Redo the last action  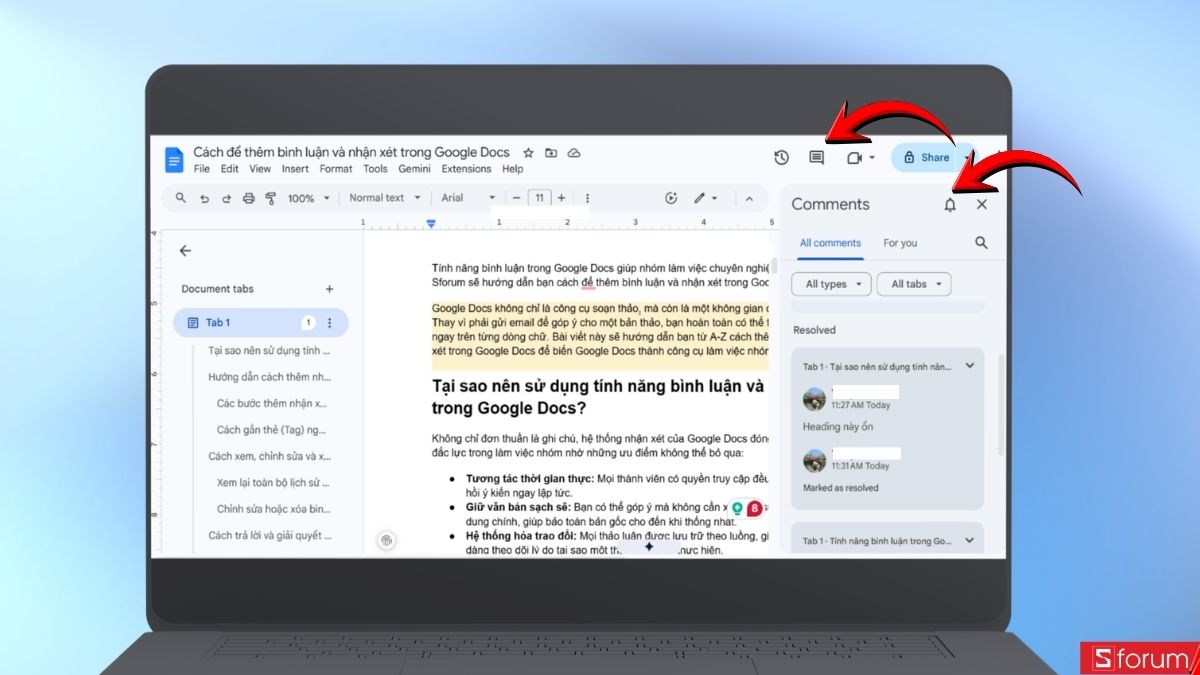pos(226,198)
